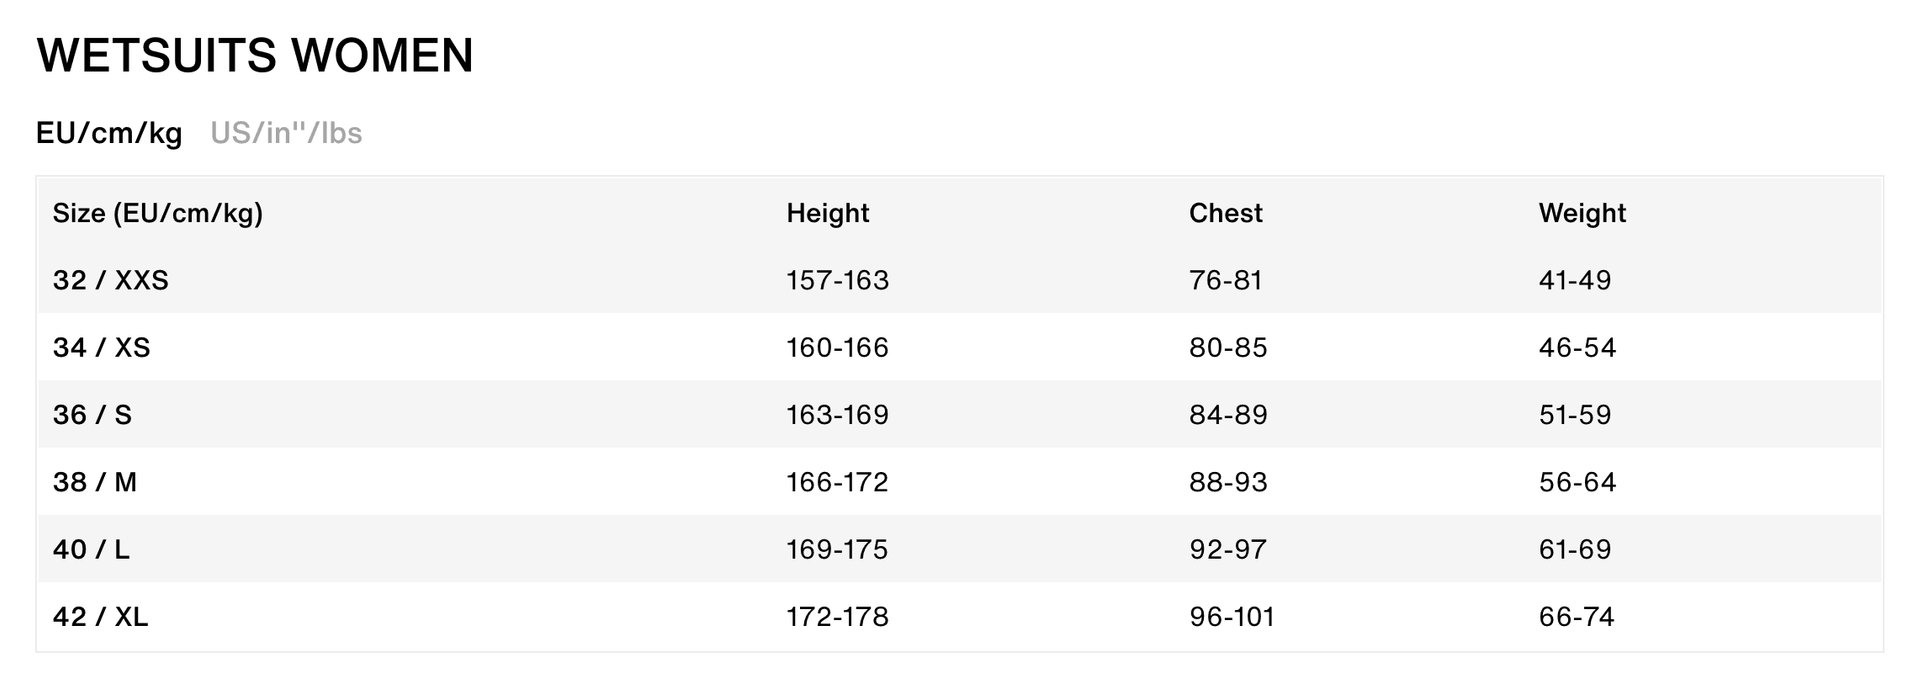Click chest value 96-101 cell

coord(1232,617)
